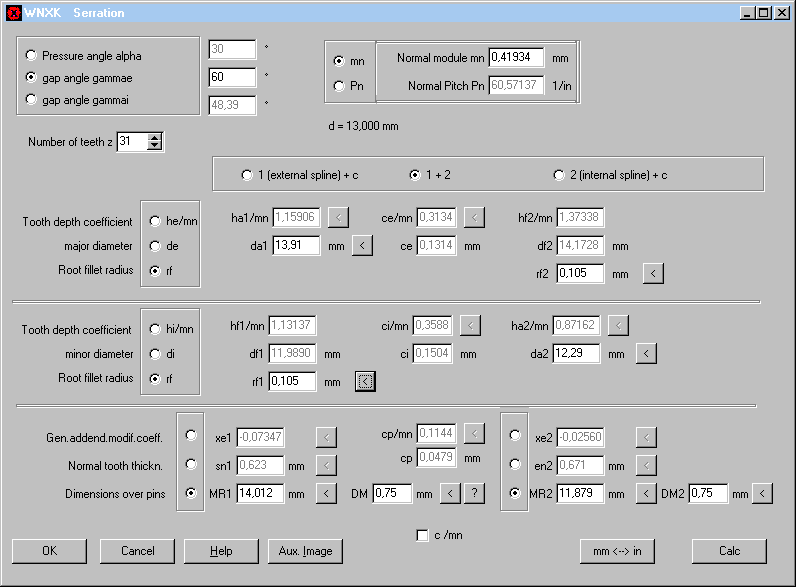Choose Normal Pitch Pn radio button
This screenshot has height=587, width=796.
(x=339, y=86)
